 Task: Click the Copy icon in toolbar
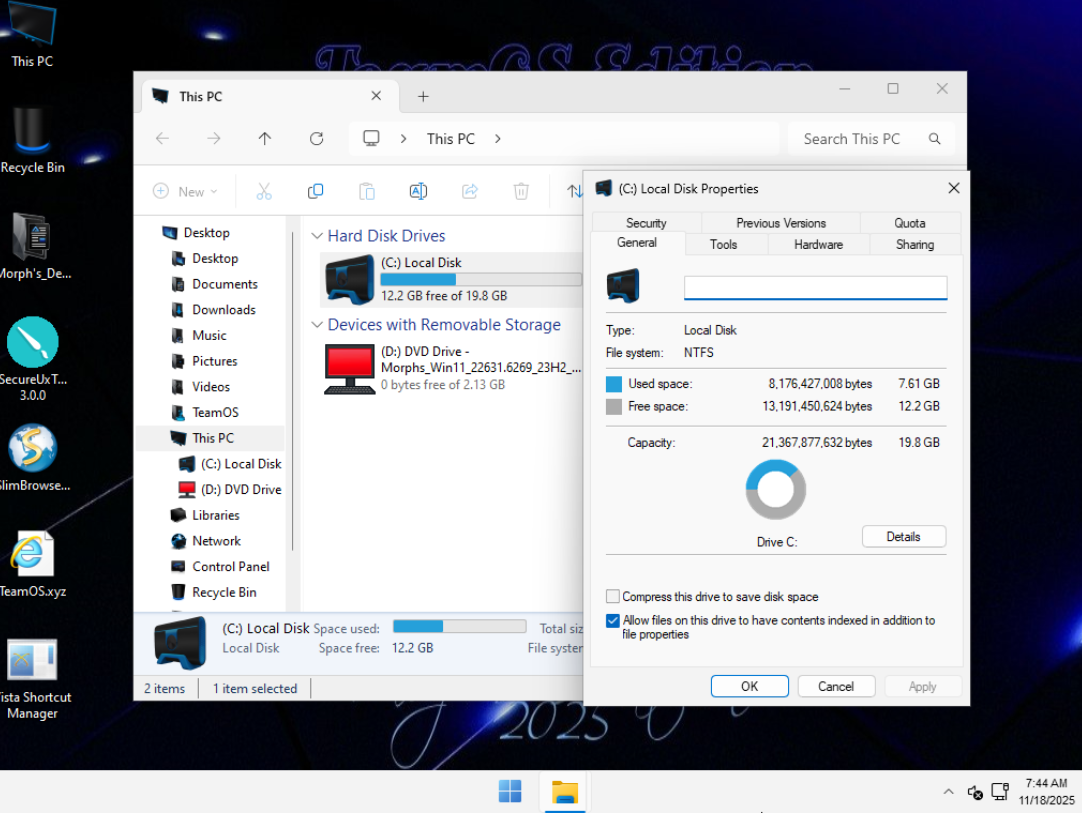[x=315, y=191]
